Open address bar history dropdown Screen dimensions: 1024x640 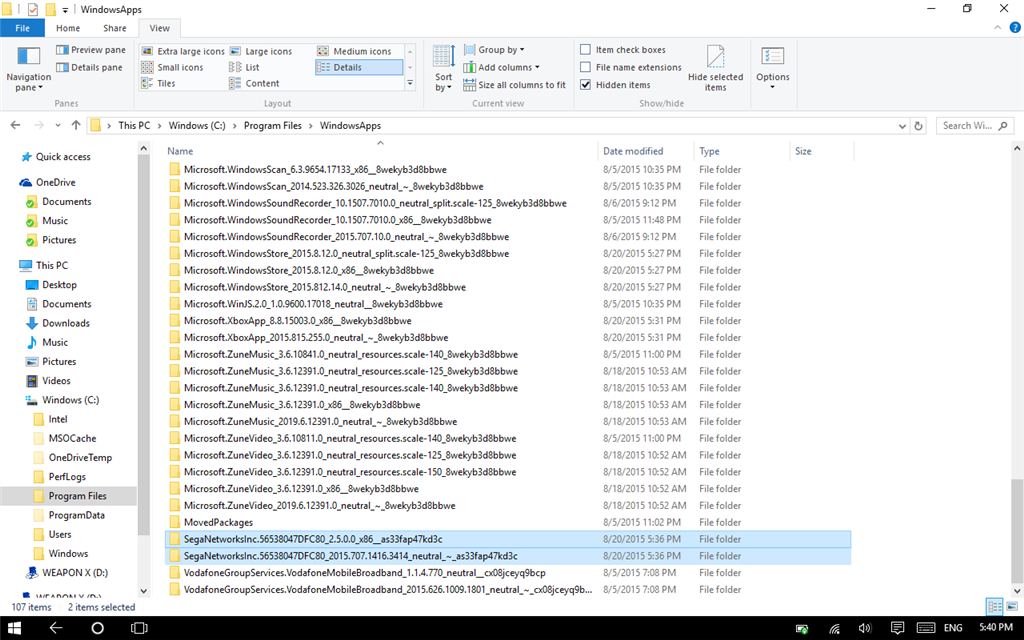click(902, 126)
